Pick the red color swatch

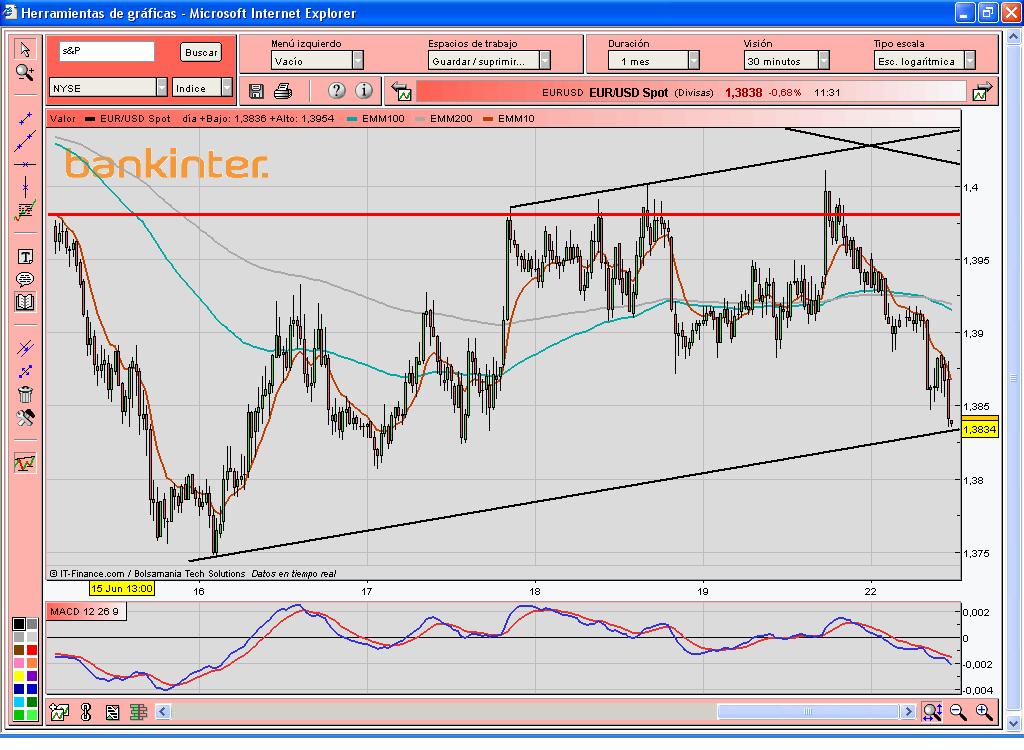pyautogui.click(x=31, y=649)
